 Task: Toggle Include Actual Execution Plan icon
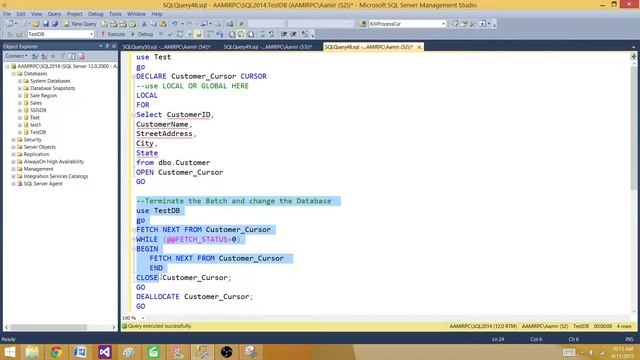click(x=210, y=34)
